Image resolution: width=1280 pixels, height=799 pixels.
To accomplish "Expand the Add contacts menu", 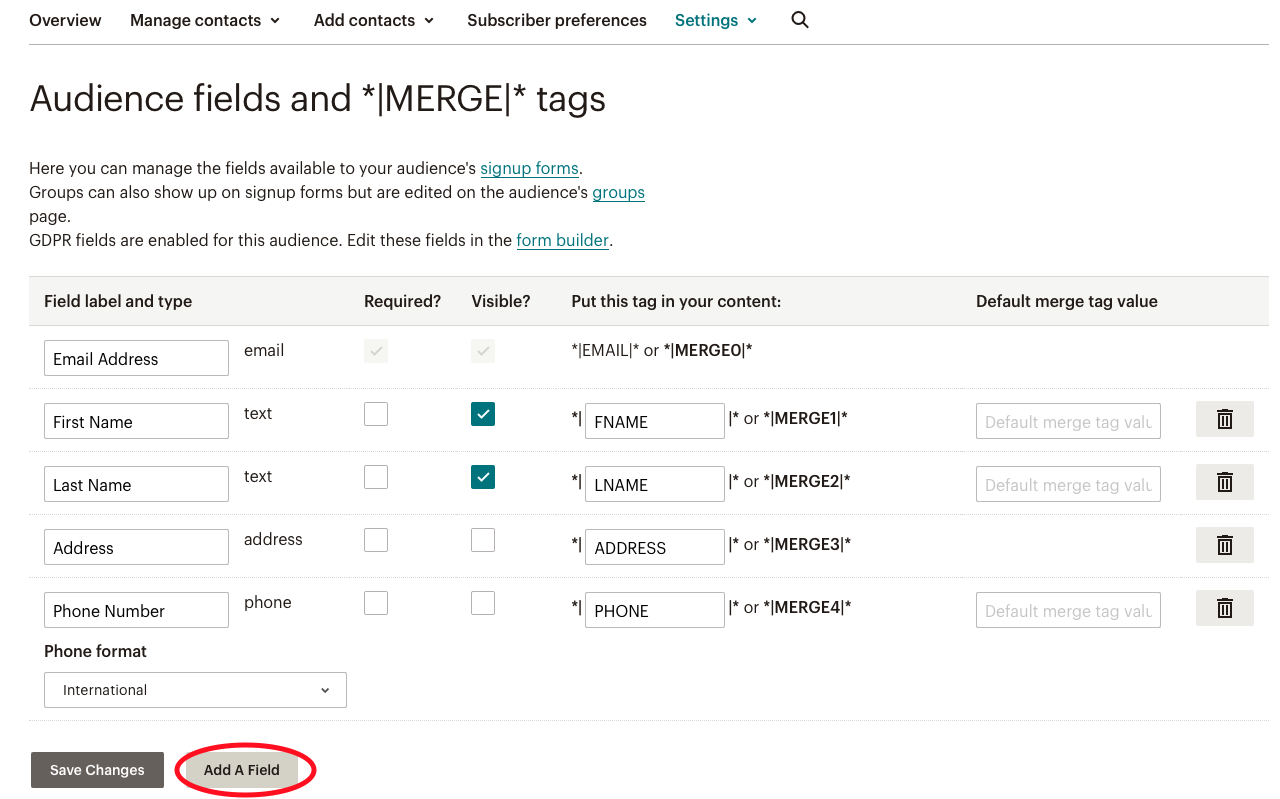I will 373,20.
